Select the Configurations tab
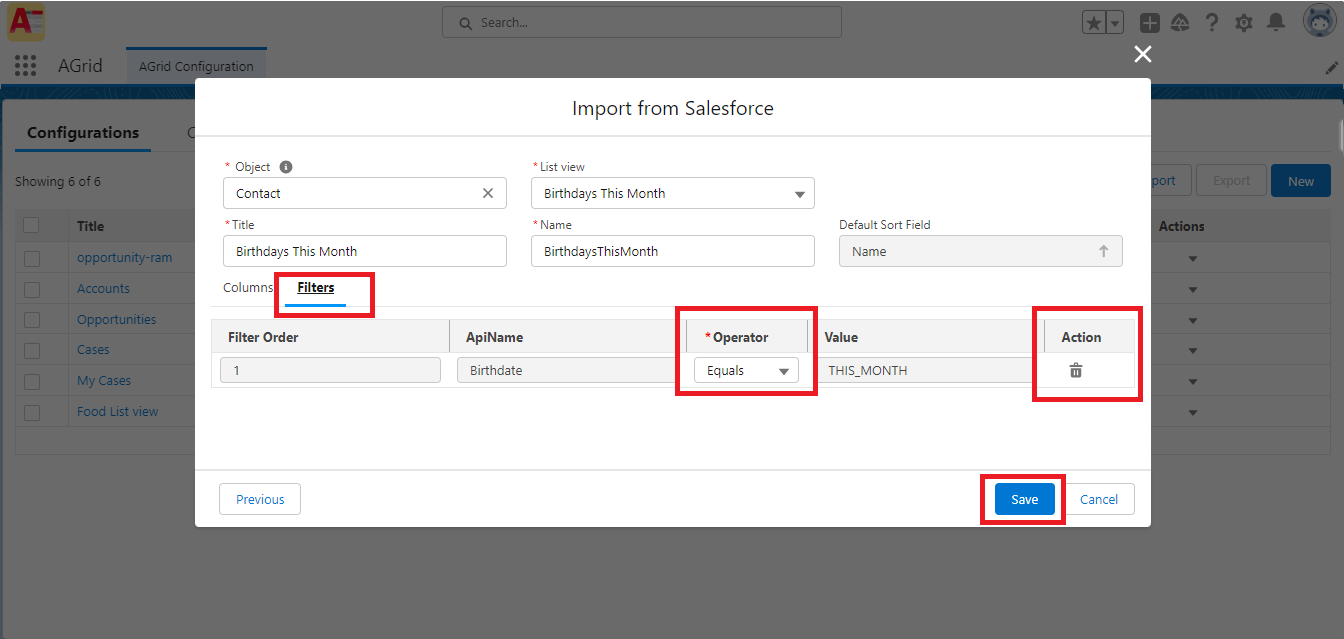 [83, 133]
